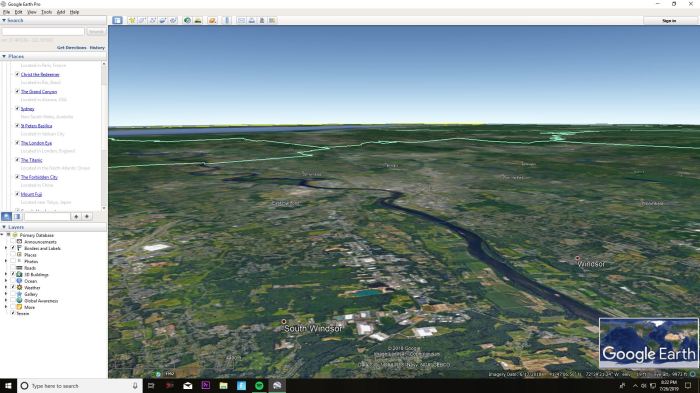This screenshot has height=393, width=700.
Task: Click the sunlight landscape toolbar icon
Action: click(198, 21)
